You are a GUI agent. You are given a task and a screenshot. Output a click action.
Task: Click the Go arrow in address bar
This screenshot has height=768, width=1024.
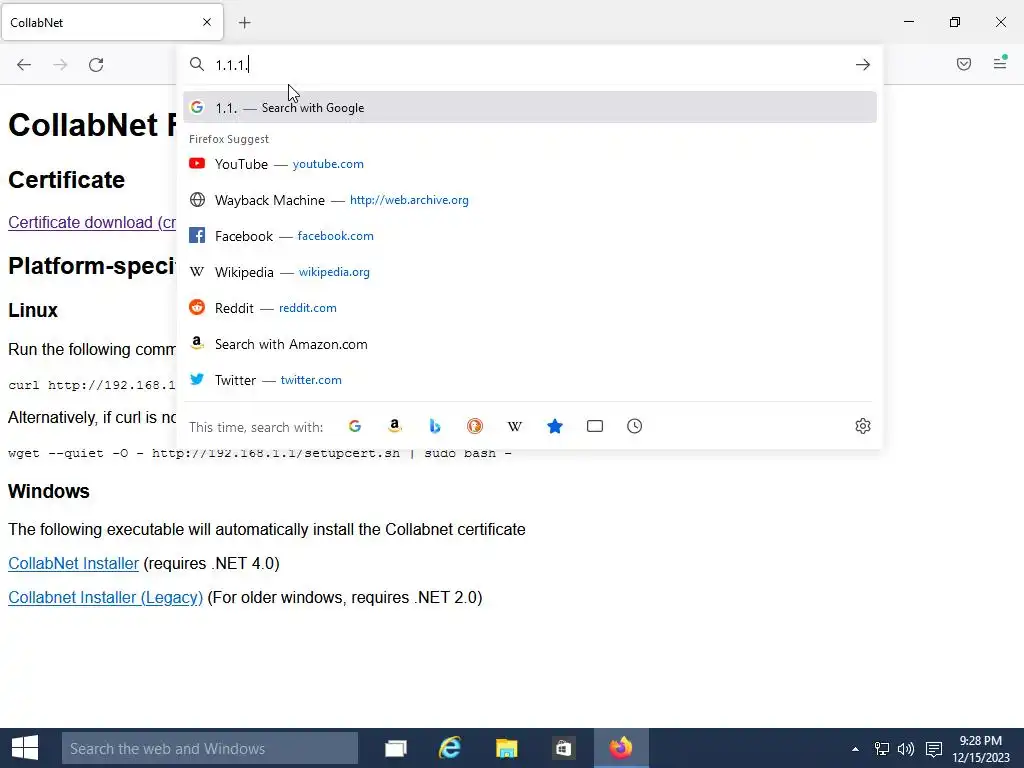(863, 65)
